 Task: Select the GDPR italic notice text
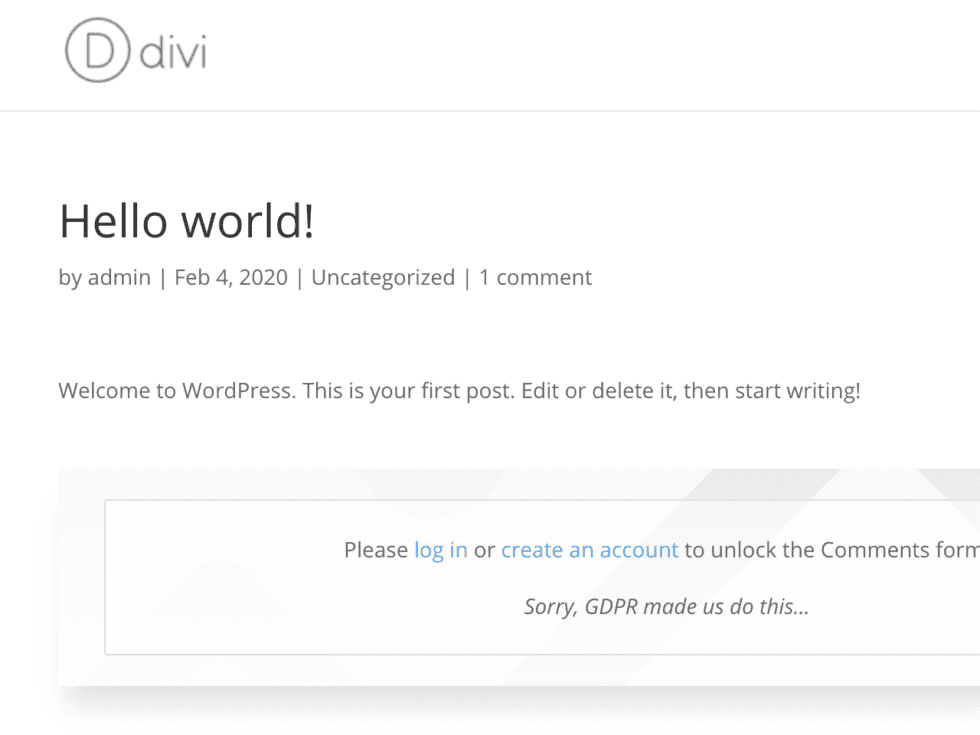(665, 606)
